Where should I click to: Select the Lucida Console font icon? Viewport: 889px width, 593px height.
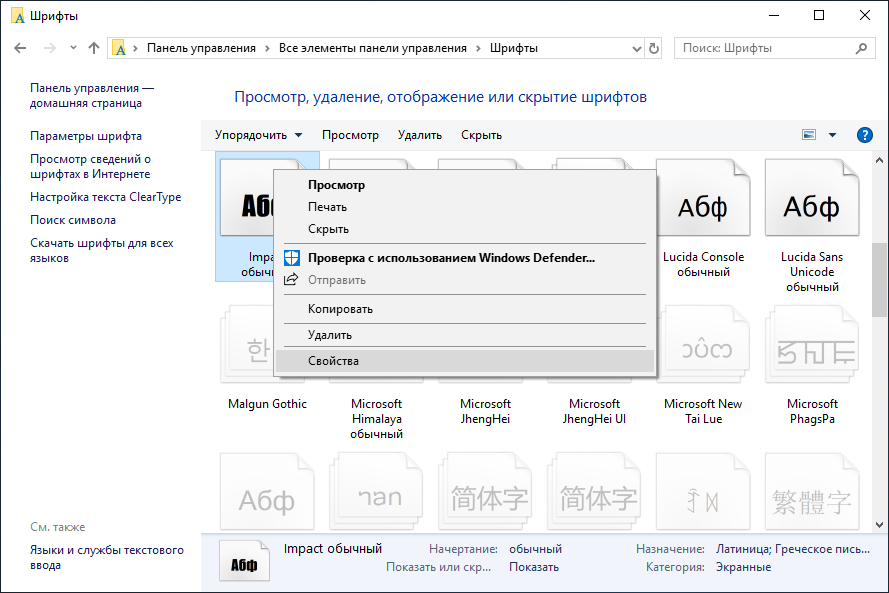703,197
